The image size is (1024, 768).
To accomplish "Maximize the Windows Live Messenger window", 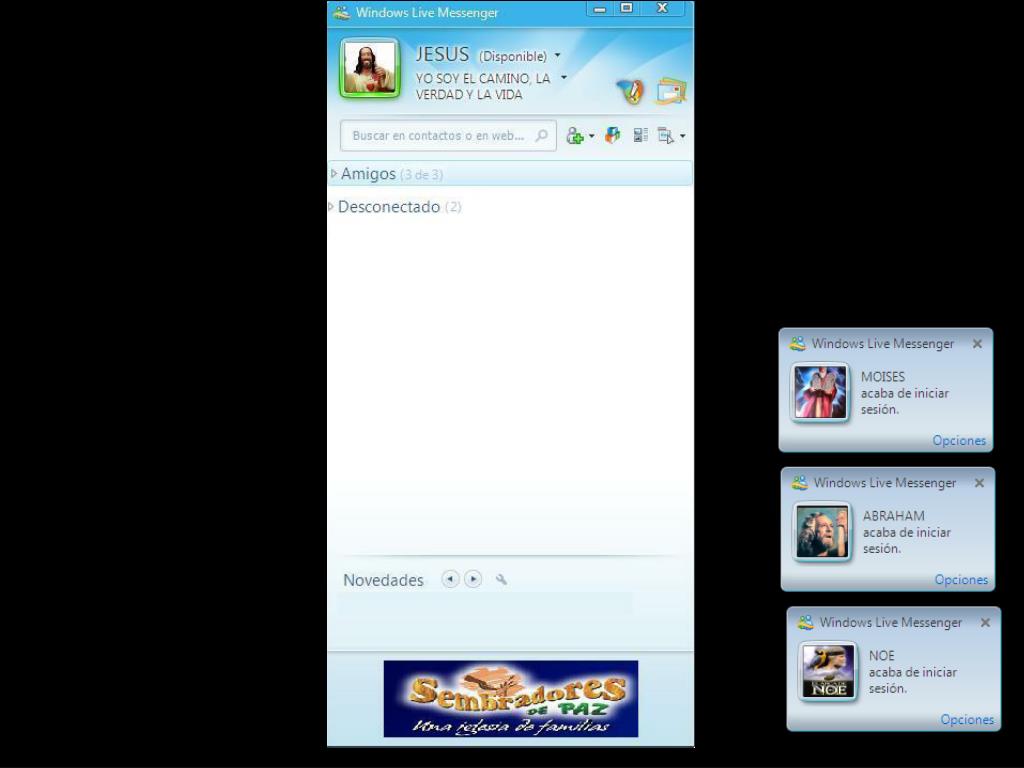I will [x=626, y=8].
